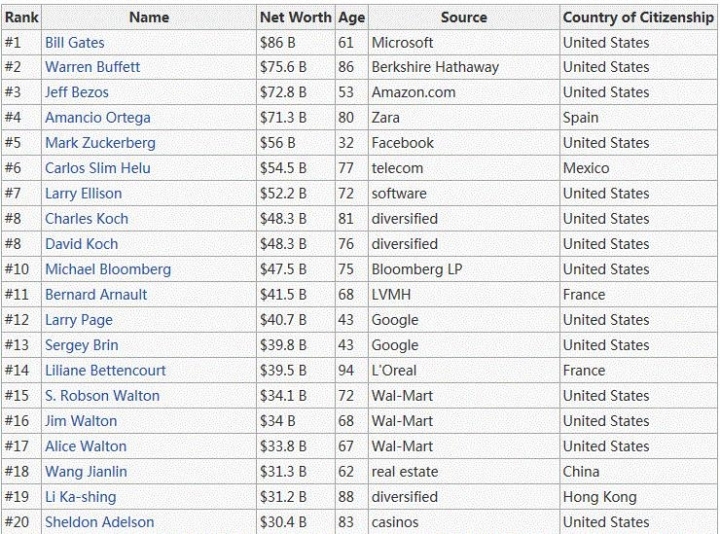Click the Country of Citizenship column header

click(x=638, y=17)
